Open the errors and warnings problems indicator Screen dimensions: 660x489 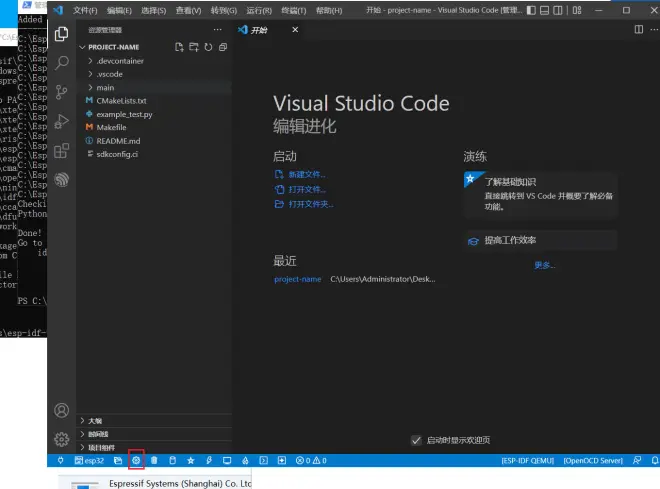(x=311, y=460)
